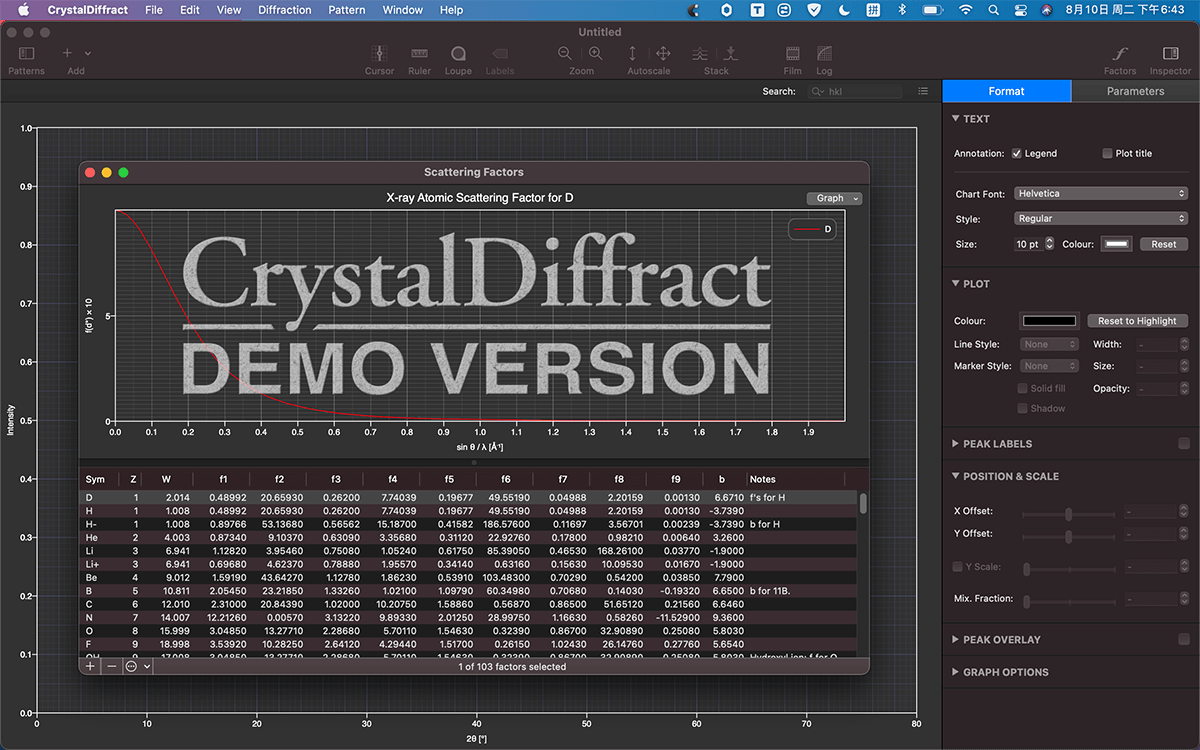Select the Cursor tool
Viewport: 1200px width, 750px height.
379,53
